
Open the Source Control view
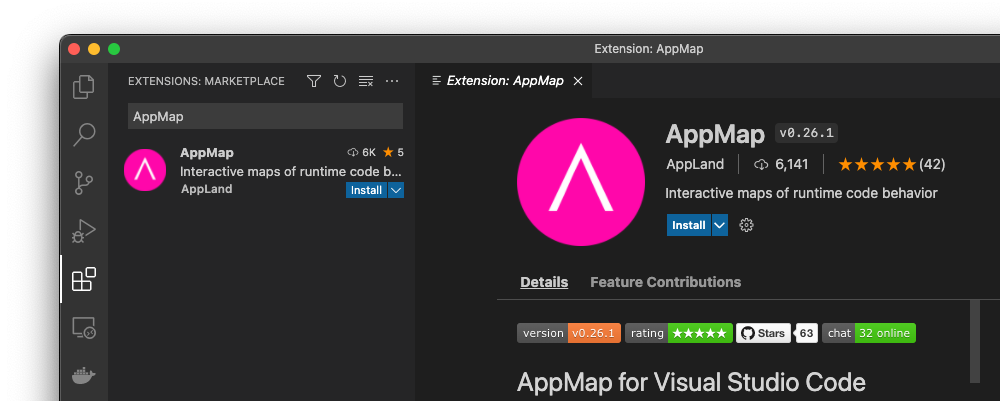[x=84, y=183]
